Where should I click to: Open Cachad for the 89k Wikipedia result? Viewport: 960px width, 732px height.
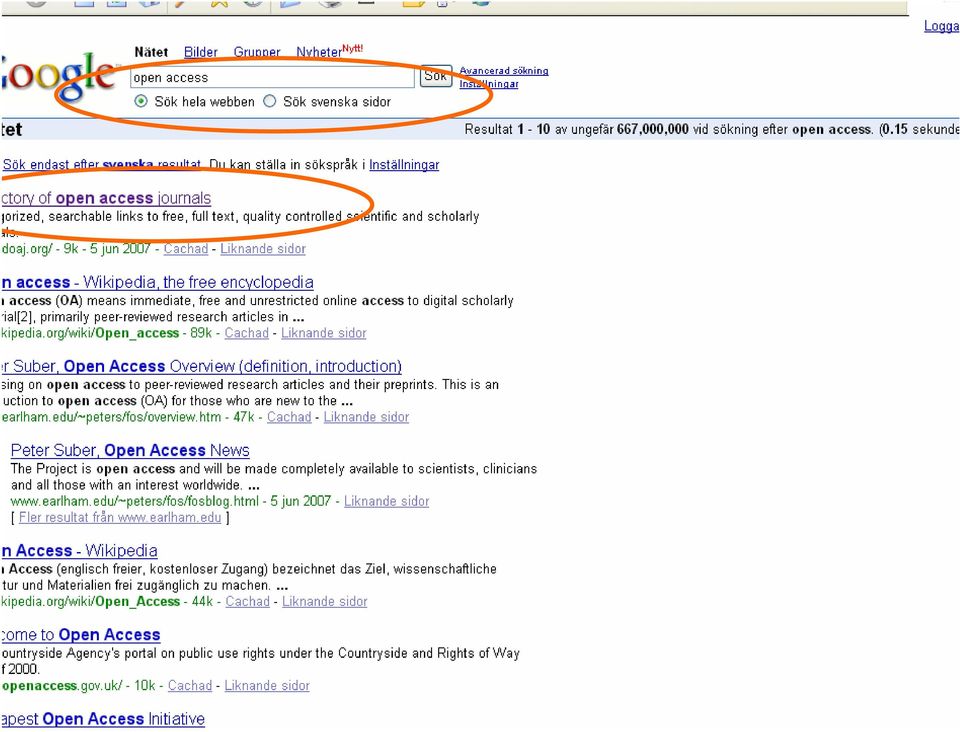click(247, 333)
